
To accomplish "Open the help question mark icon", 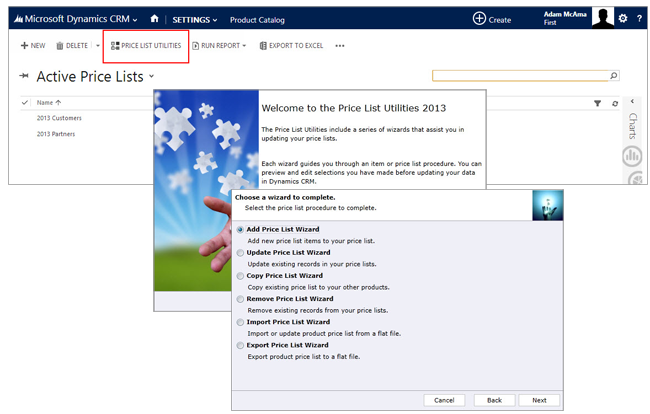I will 639,19.
